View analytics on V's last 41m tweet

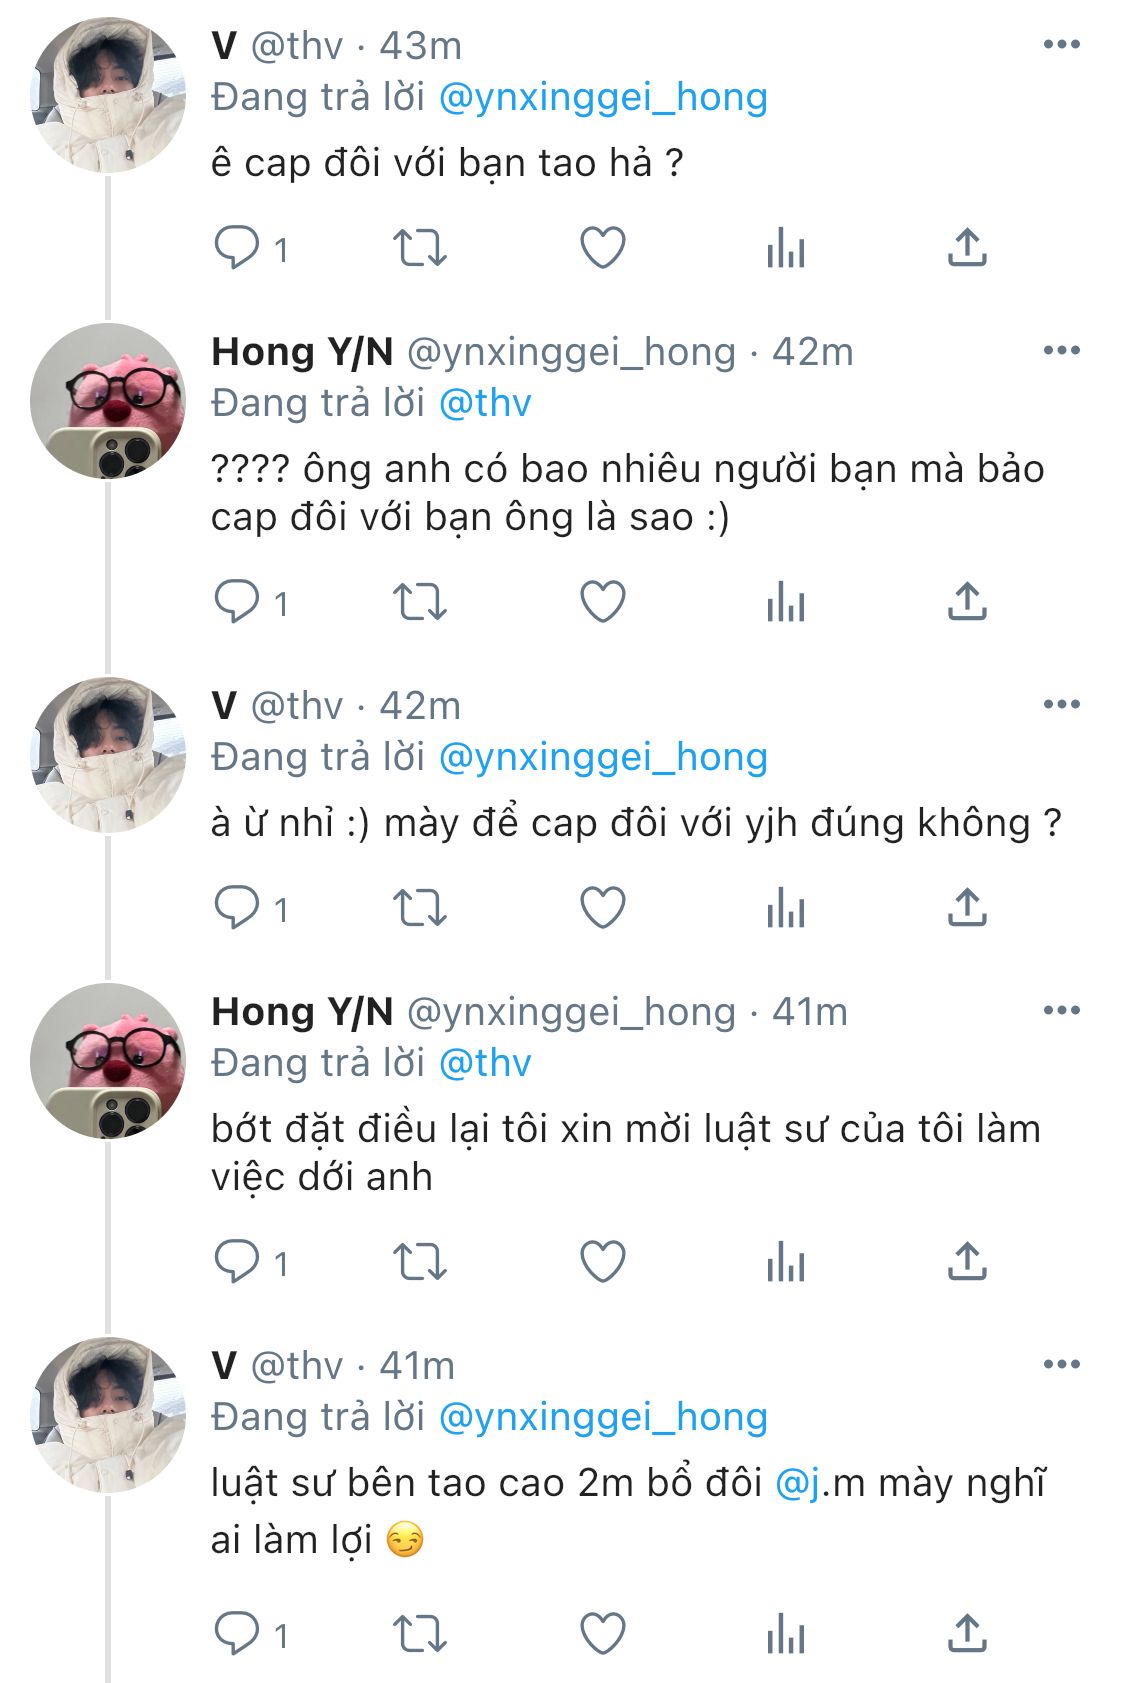coord(786,1636)
